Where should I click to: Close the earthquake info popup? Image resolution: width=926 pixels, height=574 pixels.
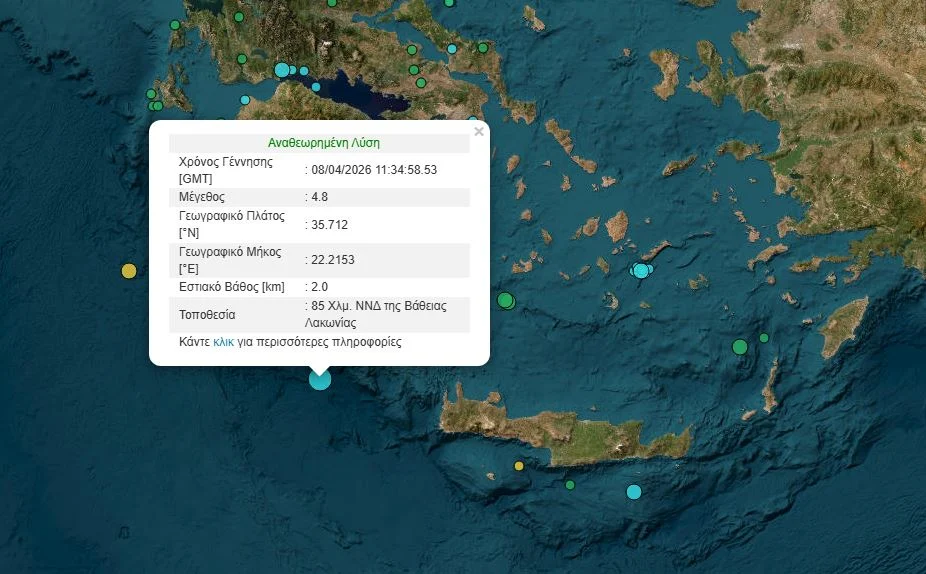pyautogui.click(x=478, y=131)
